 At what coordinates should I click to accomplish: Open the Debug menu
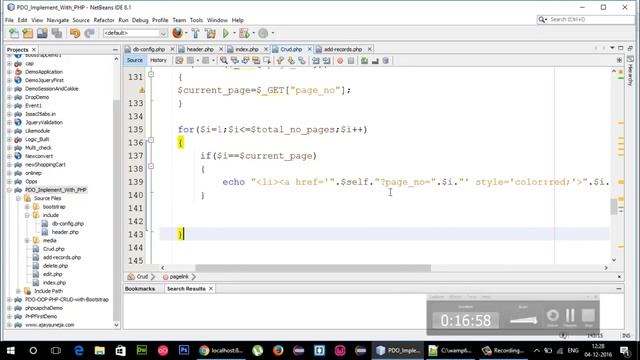click(140, 20)
